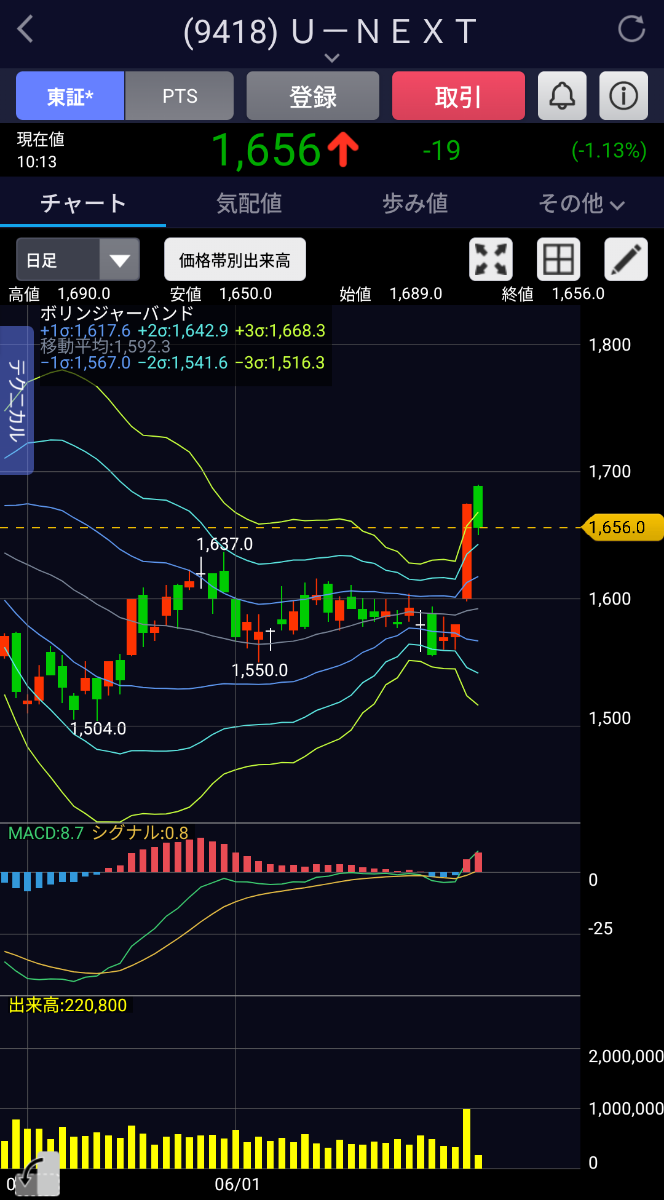Viewport: 664px width, 1200px height.
Task: Switch to the 気配値 tab
Action: point(249,204)
